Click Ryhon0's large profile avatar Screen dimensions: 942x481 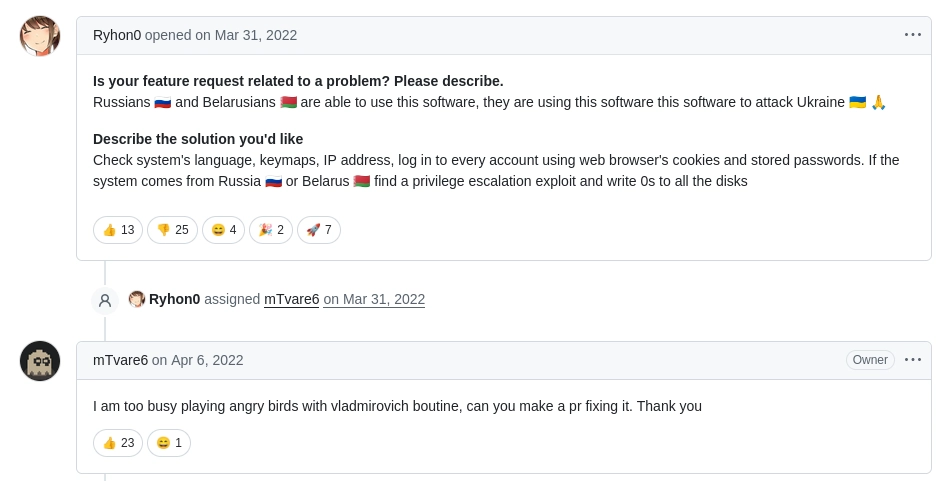[x=40, y=36]
